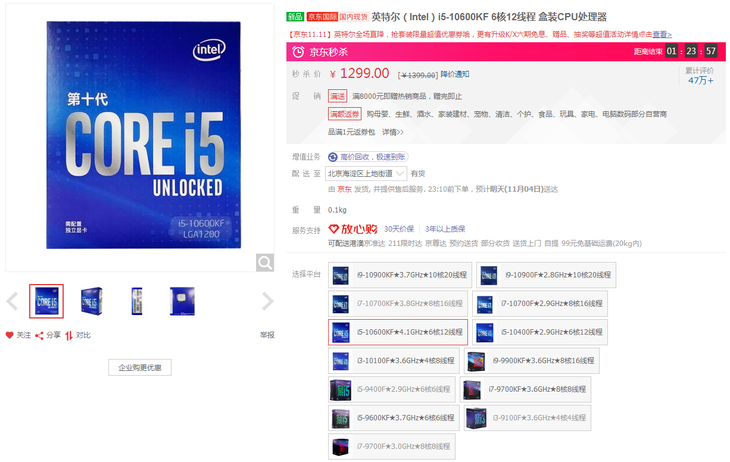Click the 举报 report link

tap(267, 335)
